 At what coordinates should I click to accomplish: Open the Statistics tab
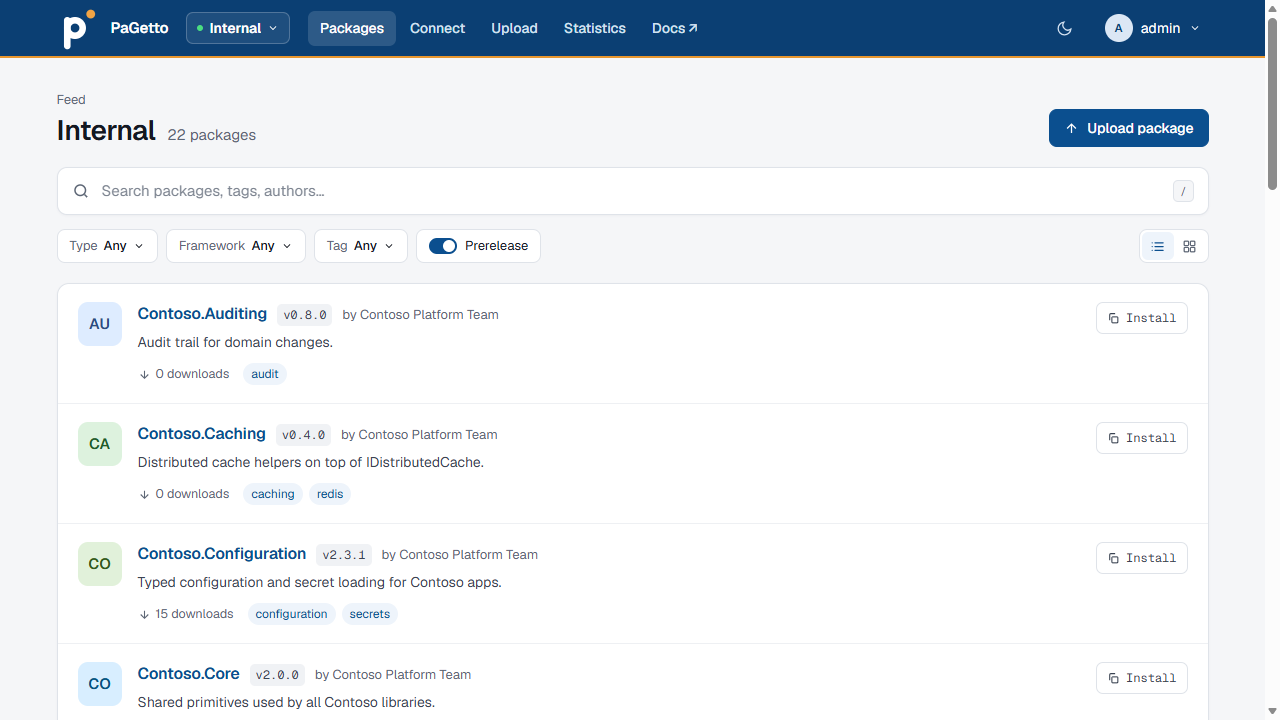[x=594, y=28]
